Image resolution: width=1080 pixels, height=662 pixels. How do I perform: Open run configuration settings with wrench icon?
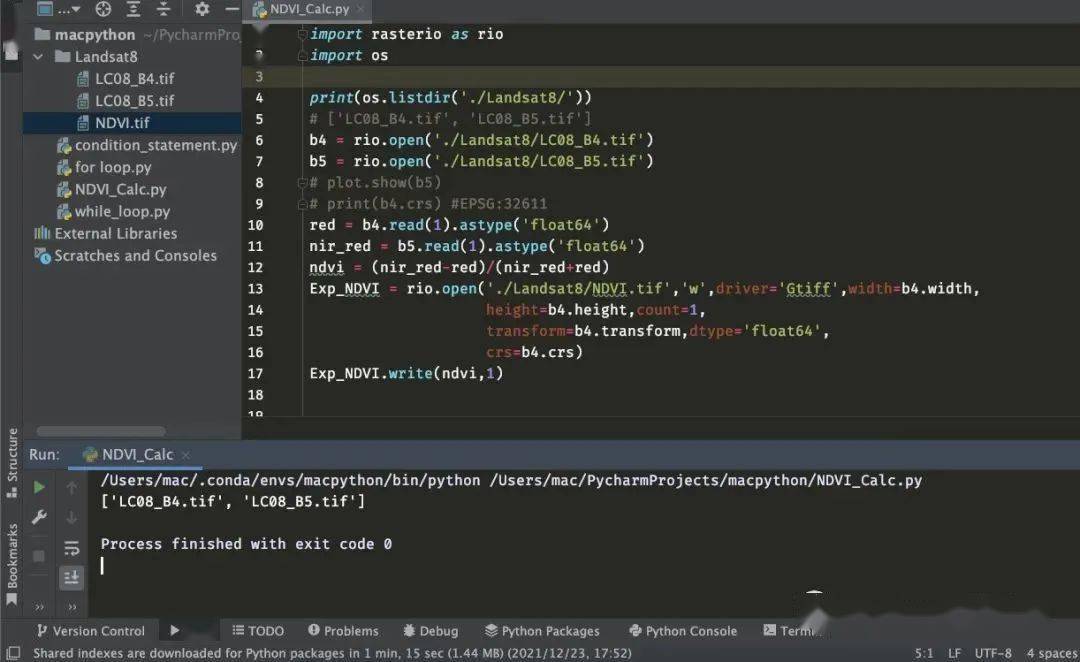click(38, 518)
